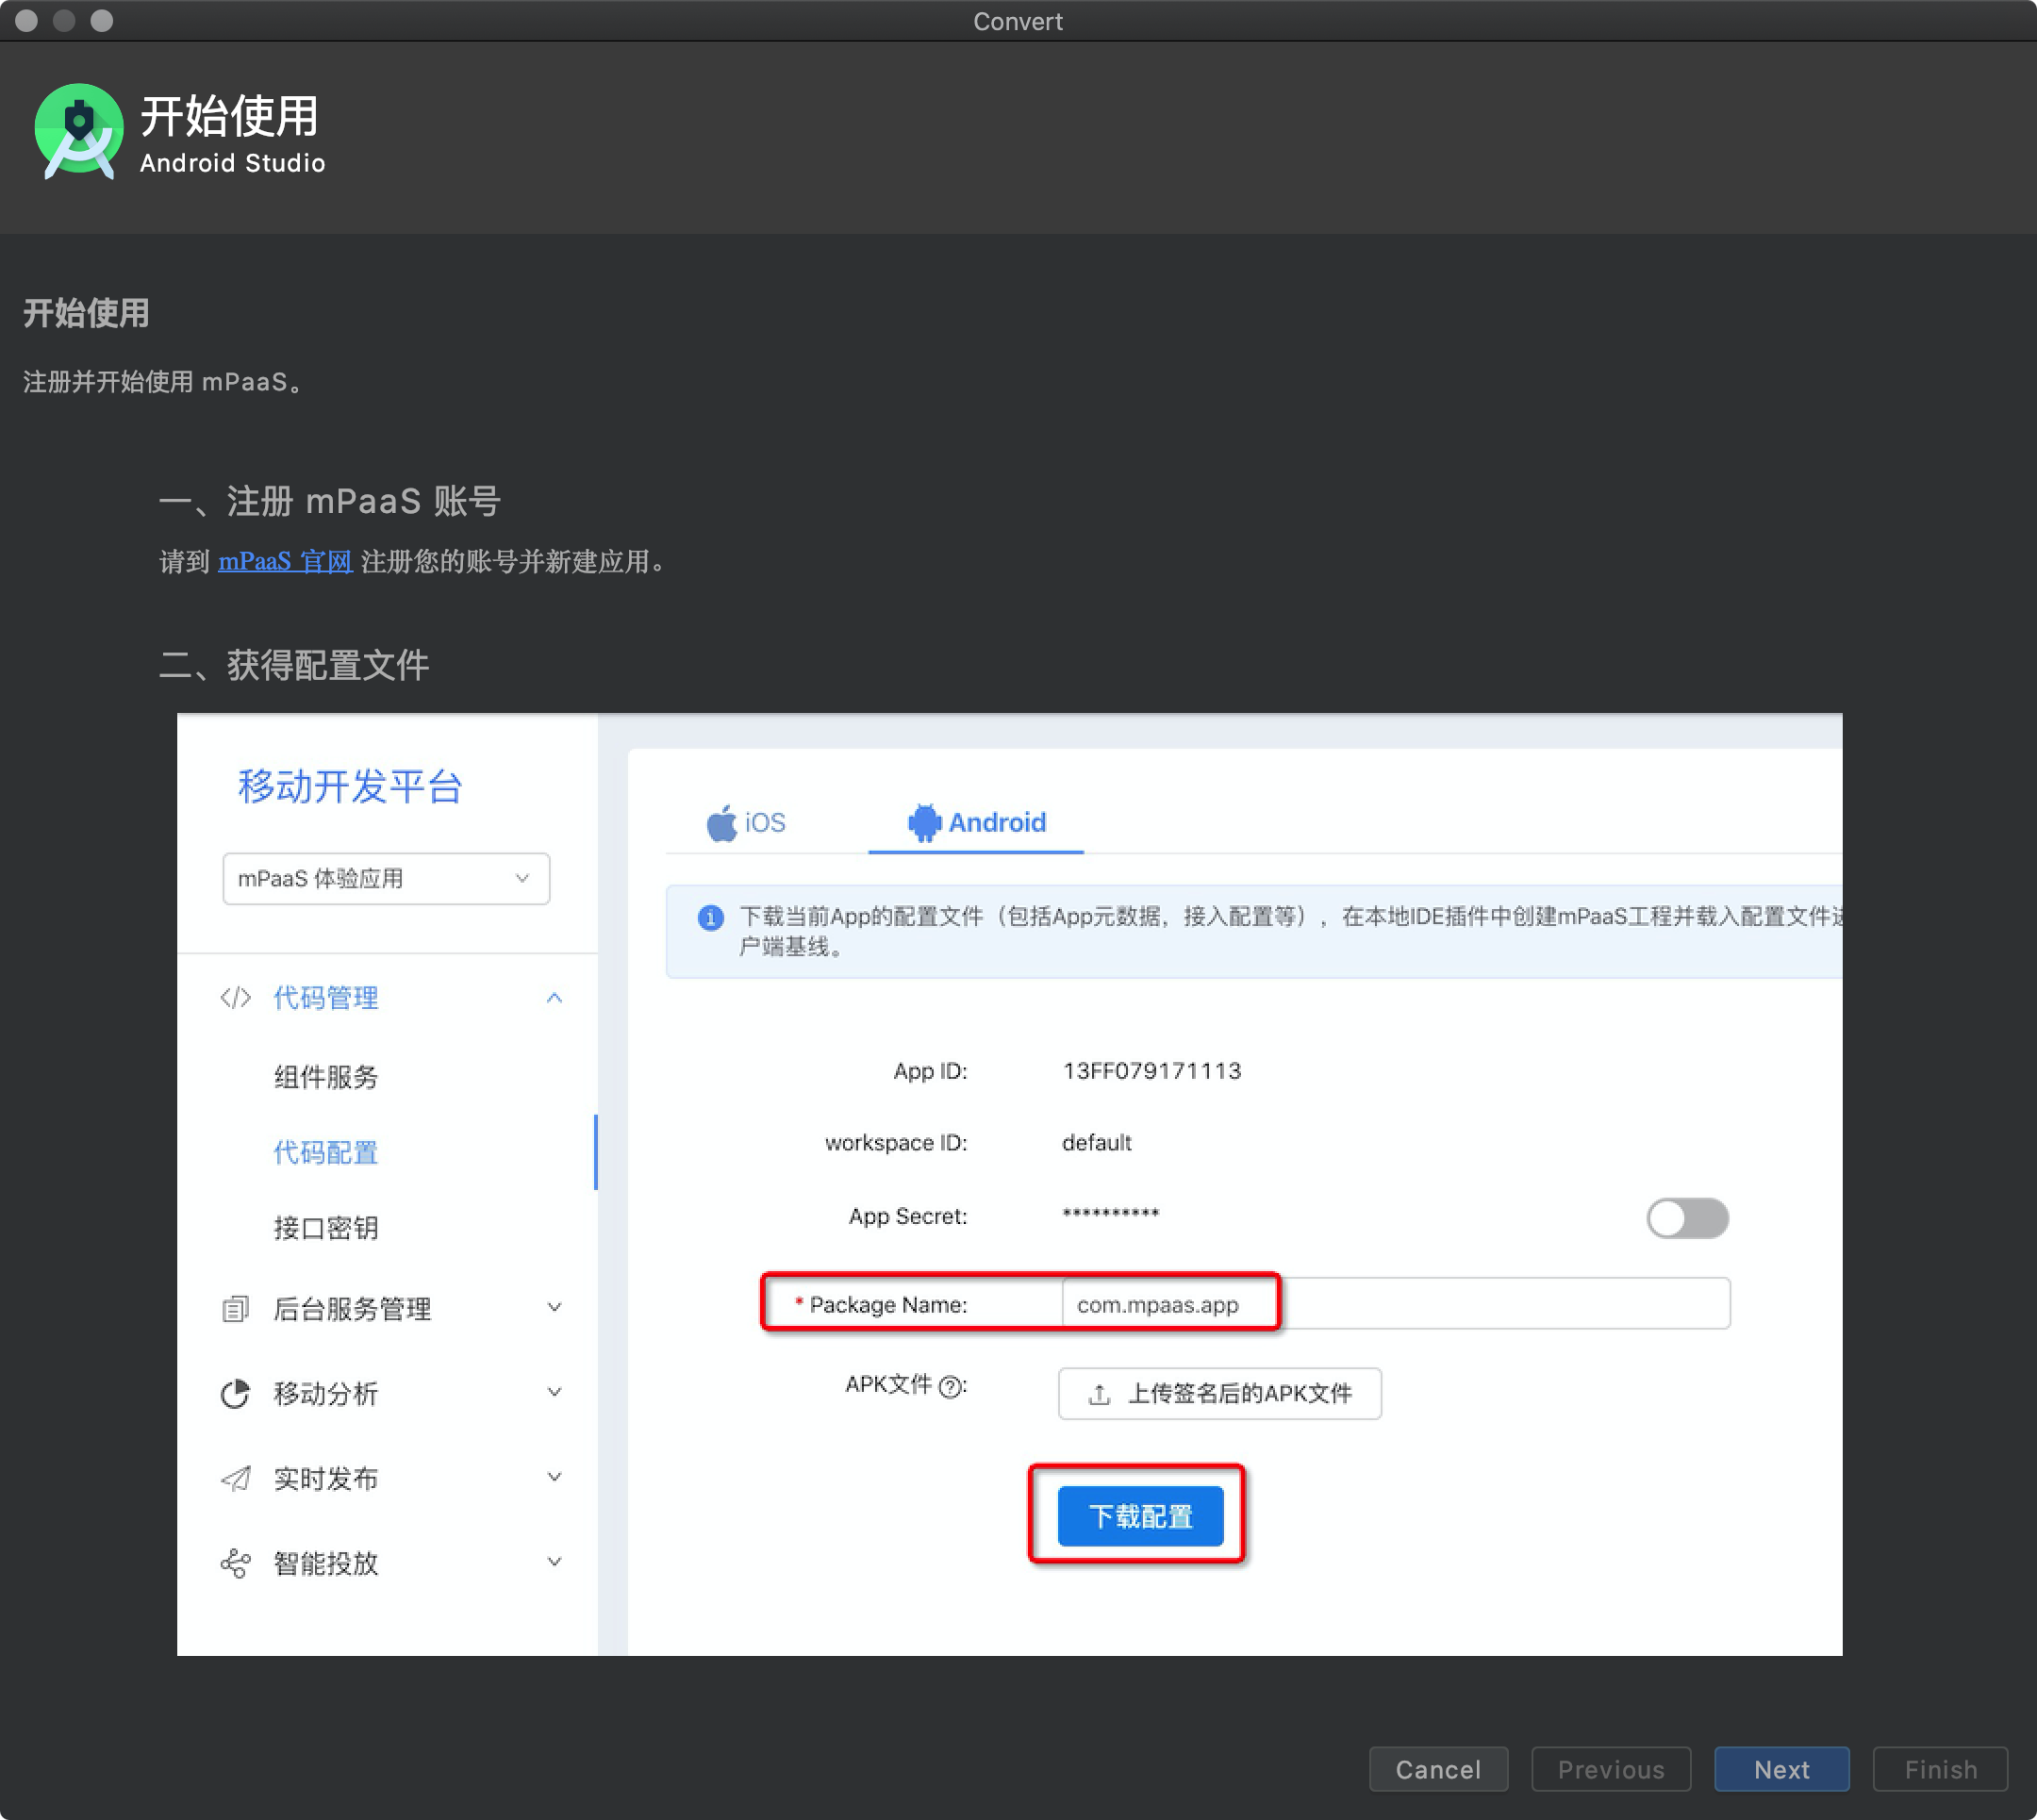Click the share nodes icon beside 智能投放
Screen dimensions: 2037x1820
235,1563
